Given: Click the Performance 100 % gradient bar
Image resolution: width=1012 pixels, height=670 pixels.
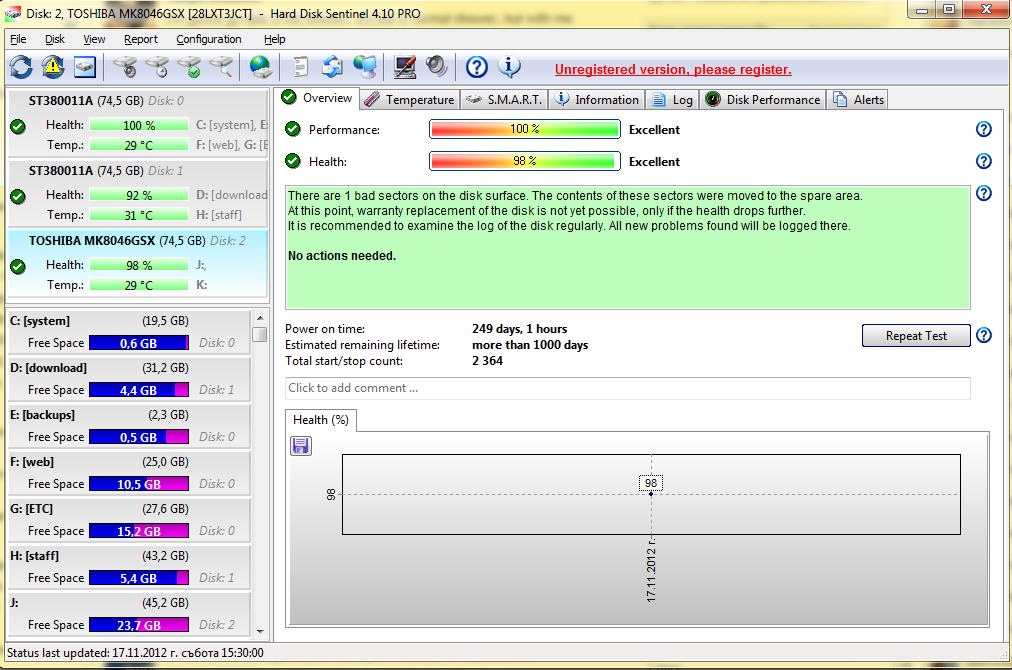Looking at the screenshot, I should pyautogui.click(x=525, y=129).
